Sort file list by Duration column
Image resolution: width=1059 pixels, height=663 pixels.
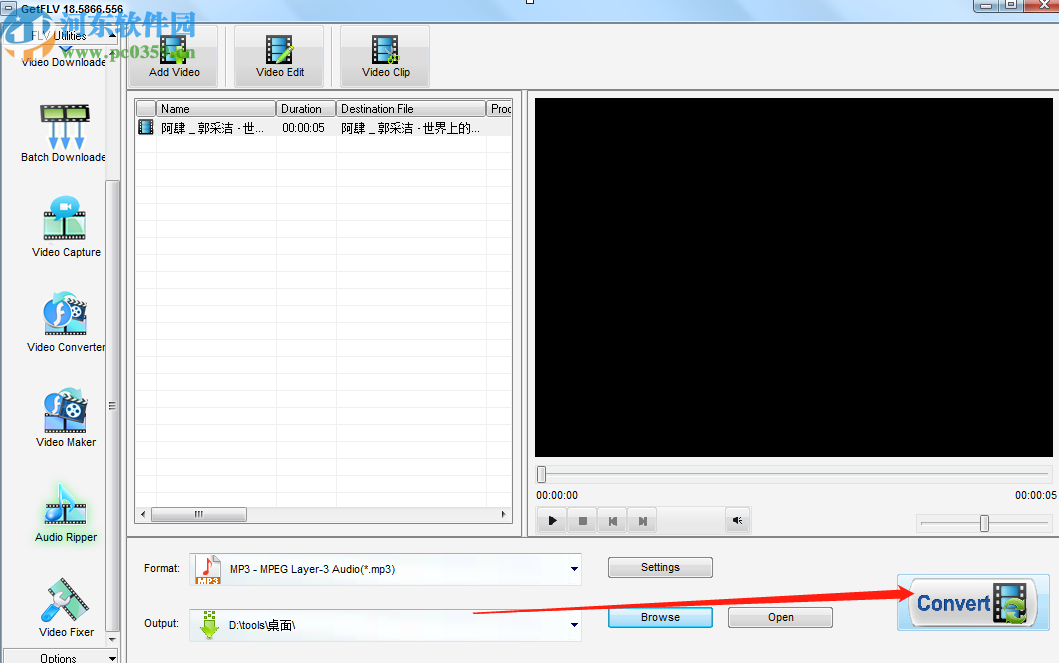pos(306,109)
